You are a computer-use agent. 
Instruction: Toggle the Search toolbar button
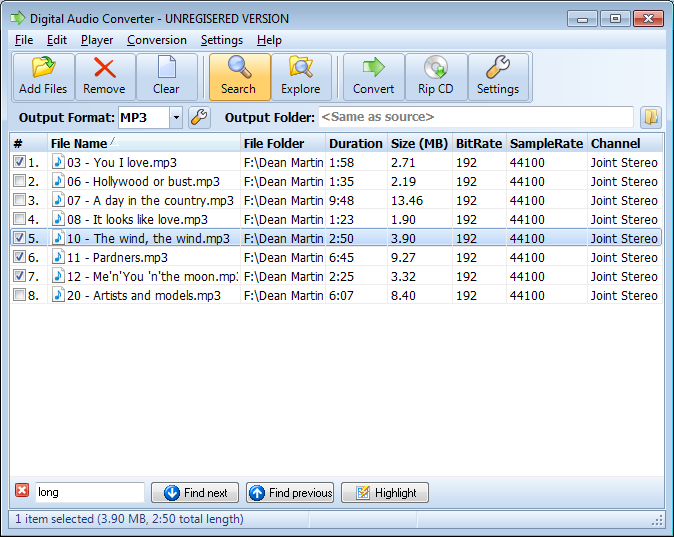[x=239, y=77]
